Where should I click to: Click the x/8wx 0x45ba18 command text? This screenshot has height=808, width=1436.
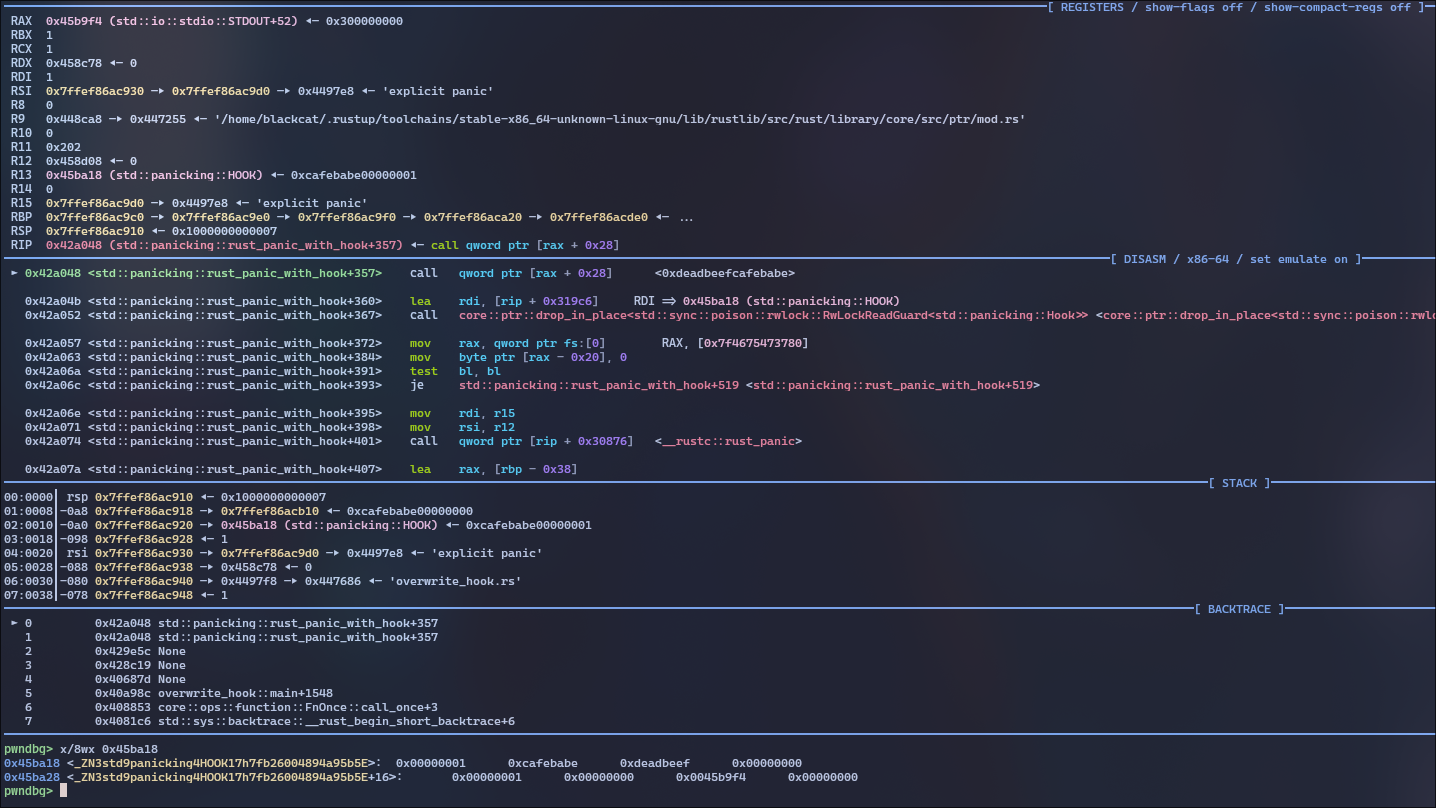pyautogui.click(x=108, y=749)
